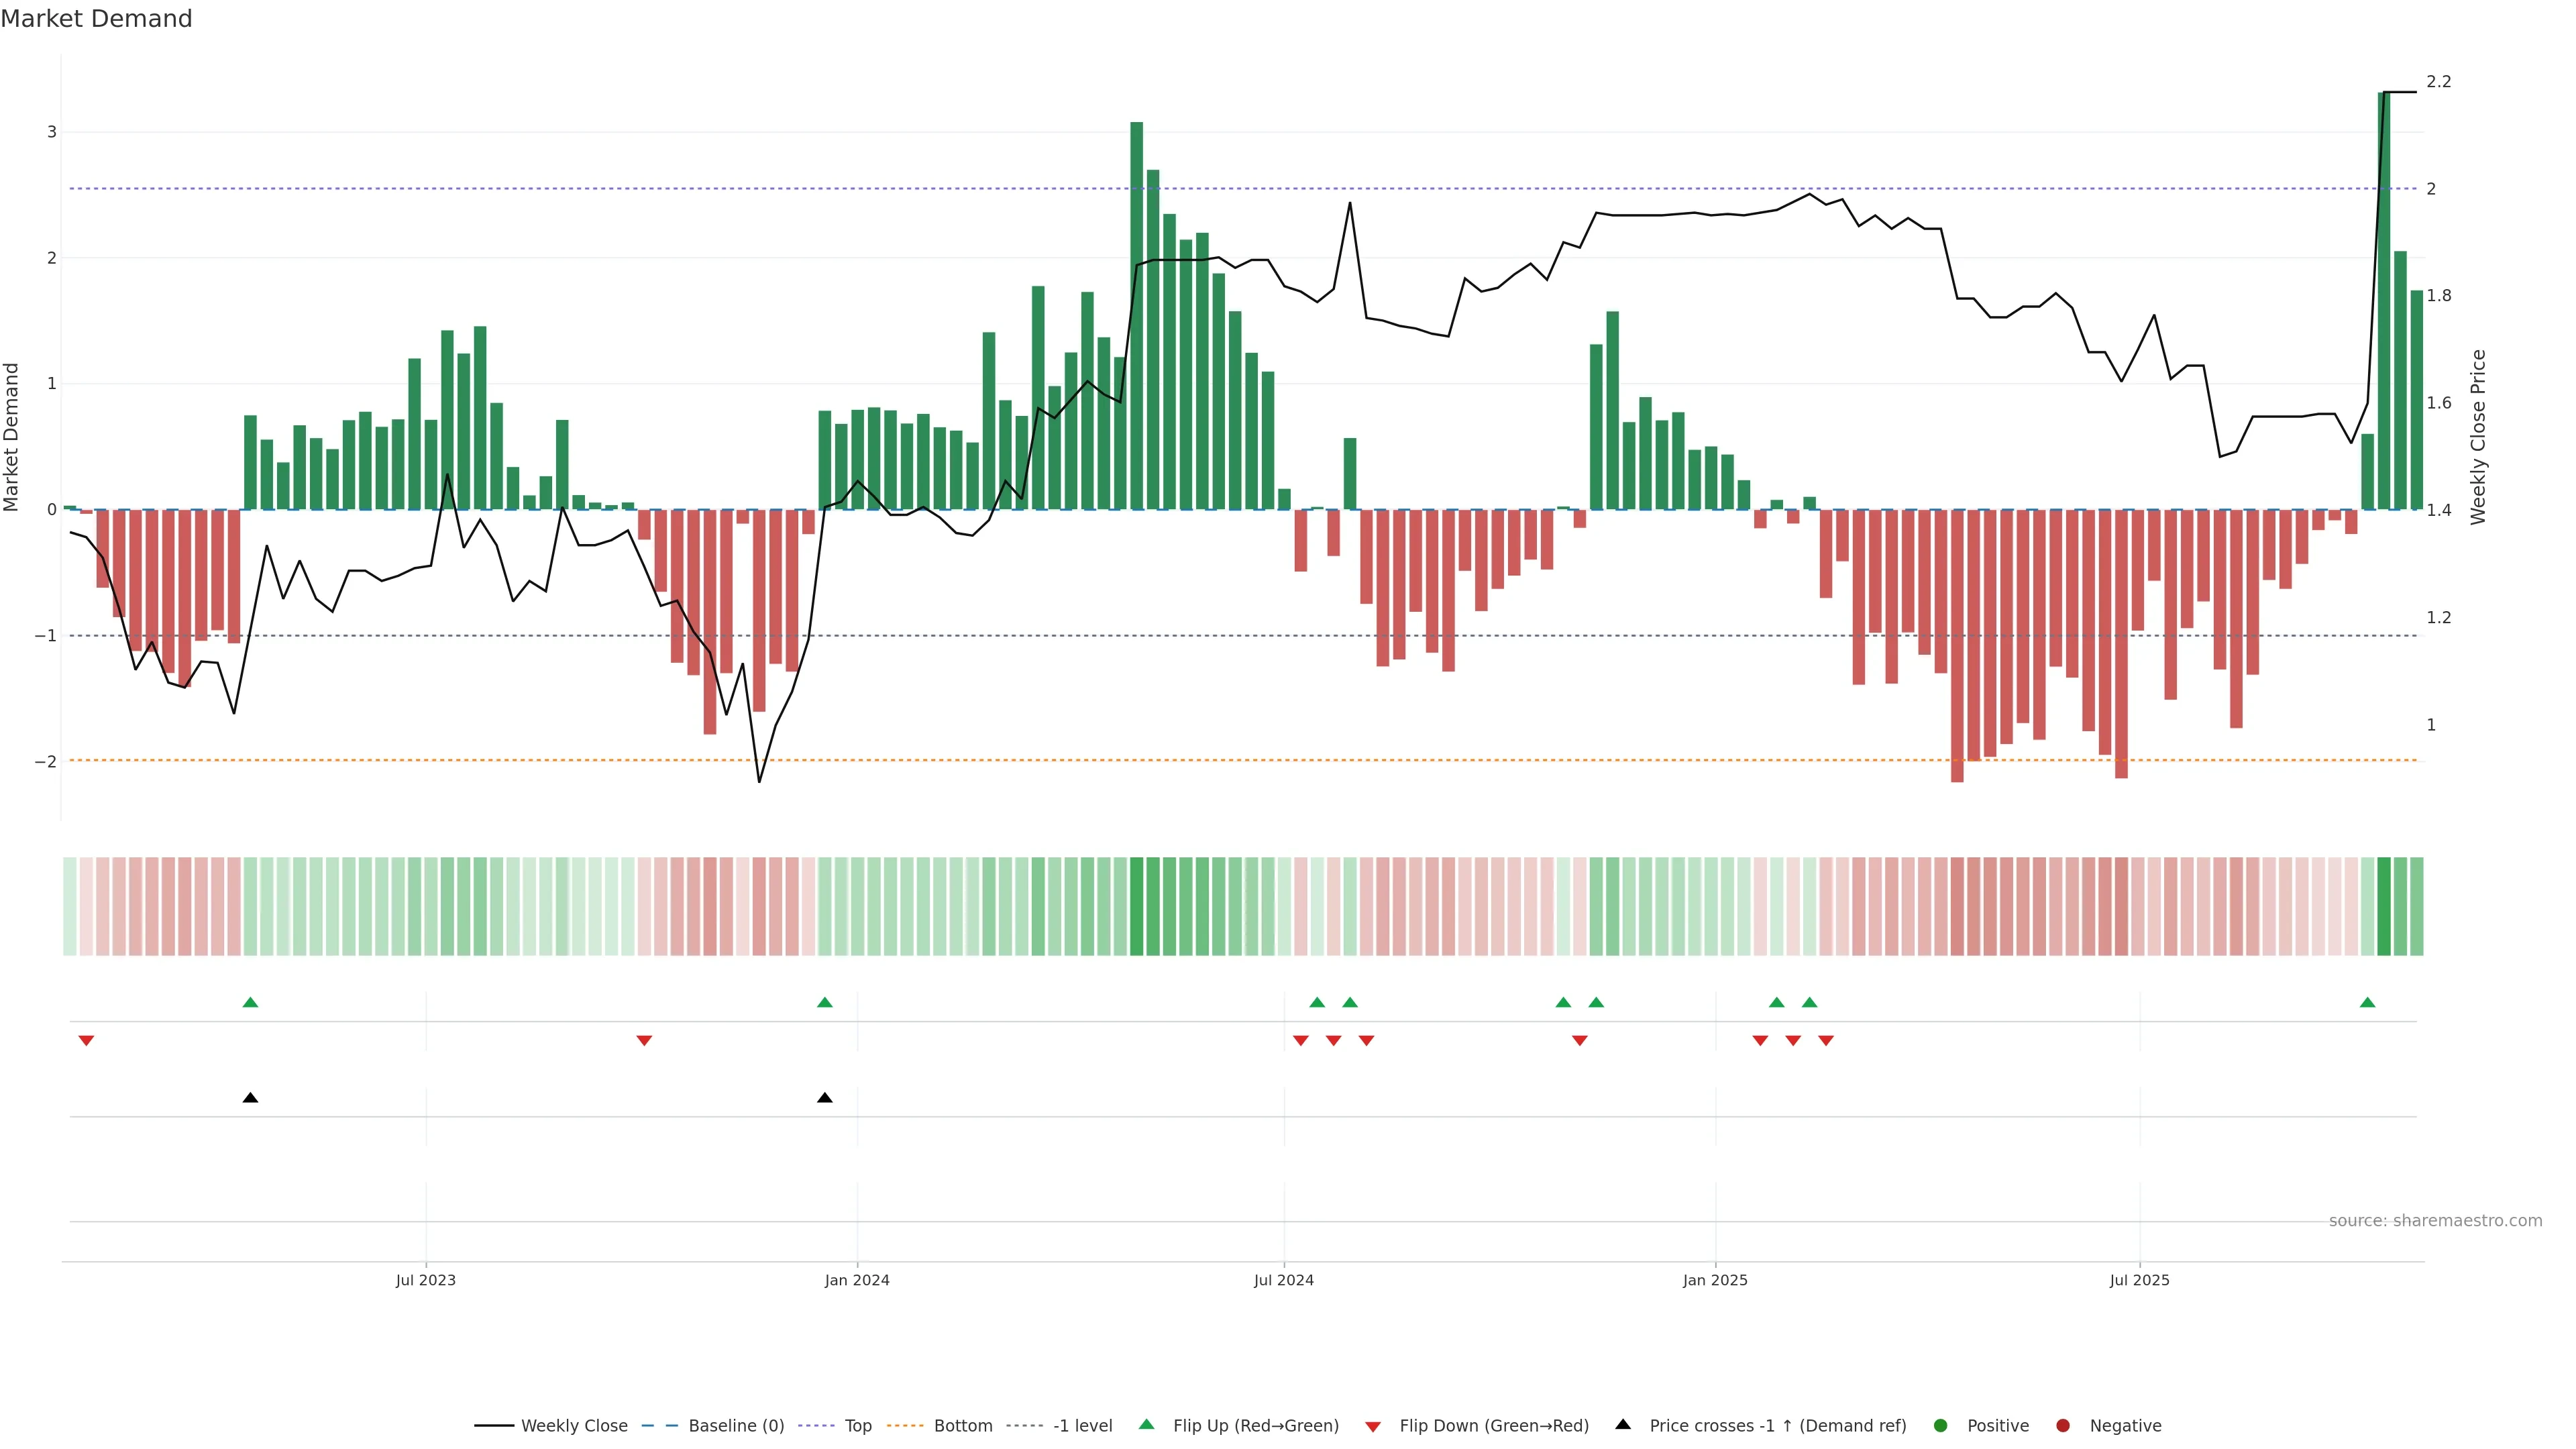Click the darkest green heatmap strip cell
The height and width of the screenshot is (1449, 2576).
point(2384,906)
